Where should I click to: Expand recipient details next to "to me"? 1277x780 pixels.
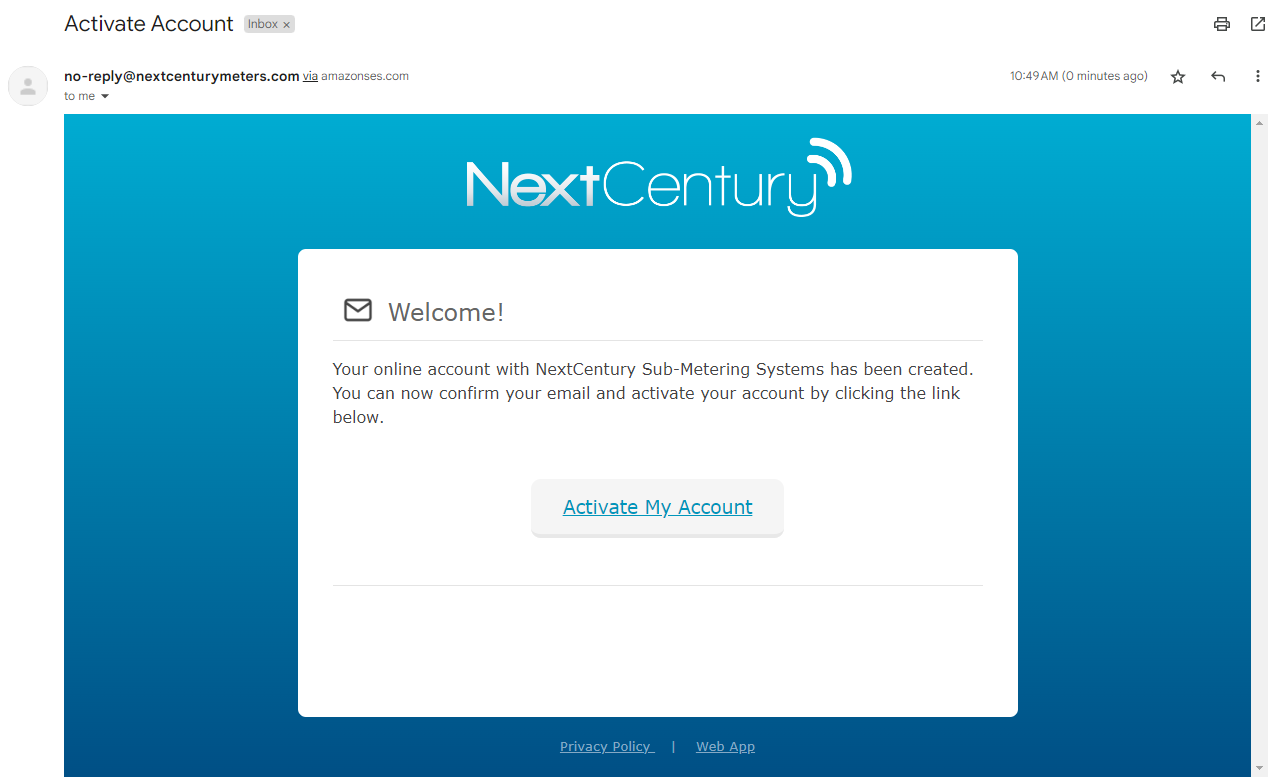[x=105, y=97]
